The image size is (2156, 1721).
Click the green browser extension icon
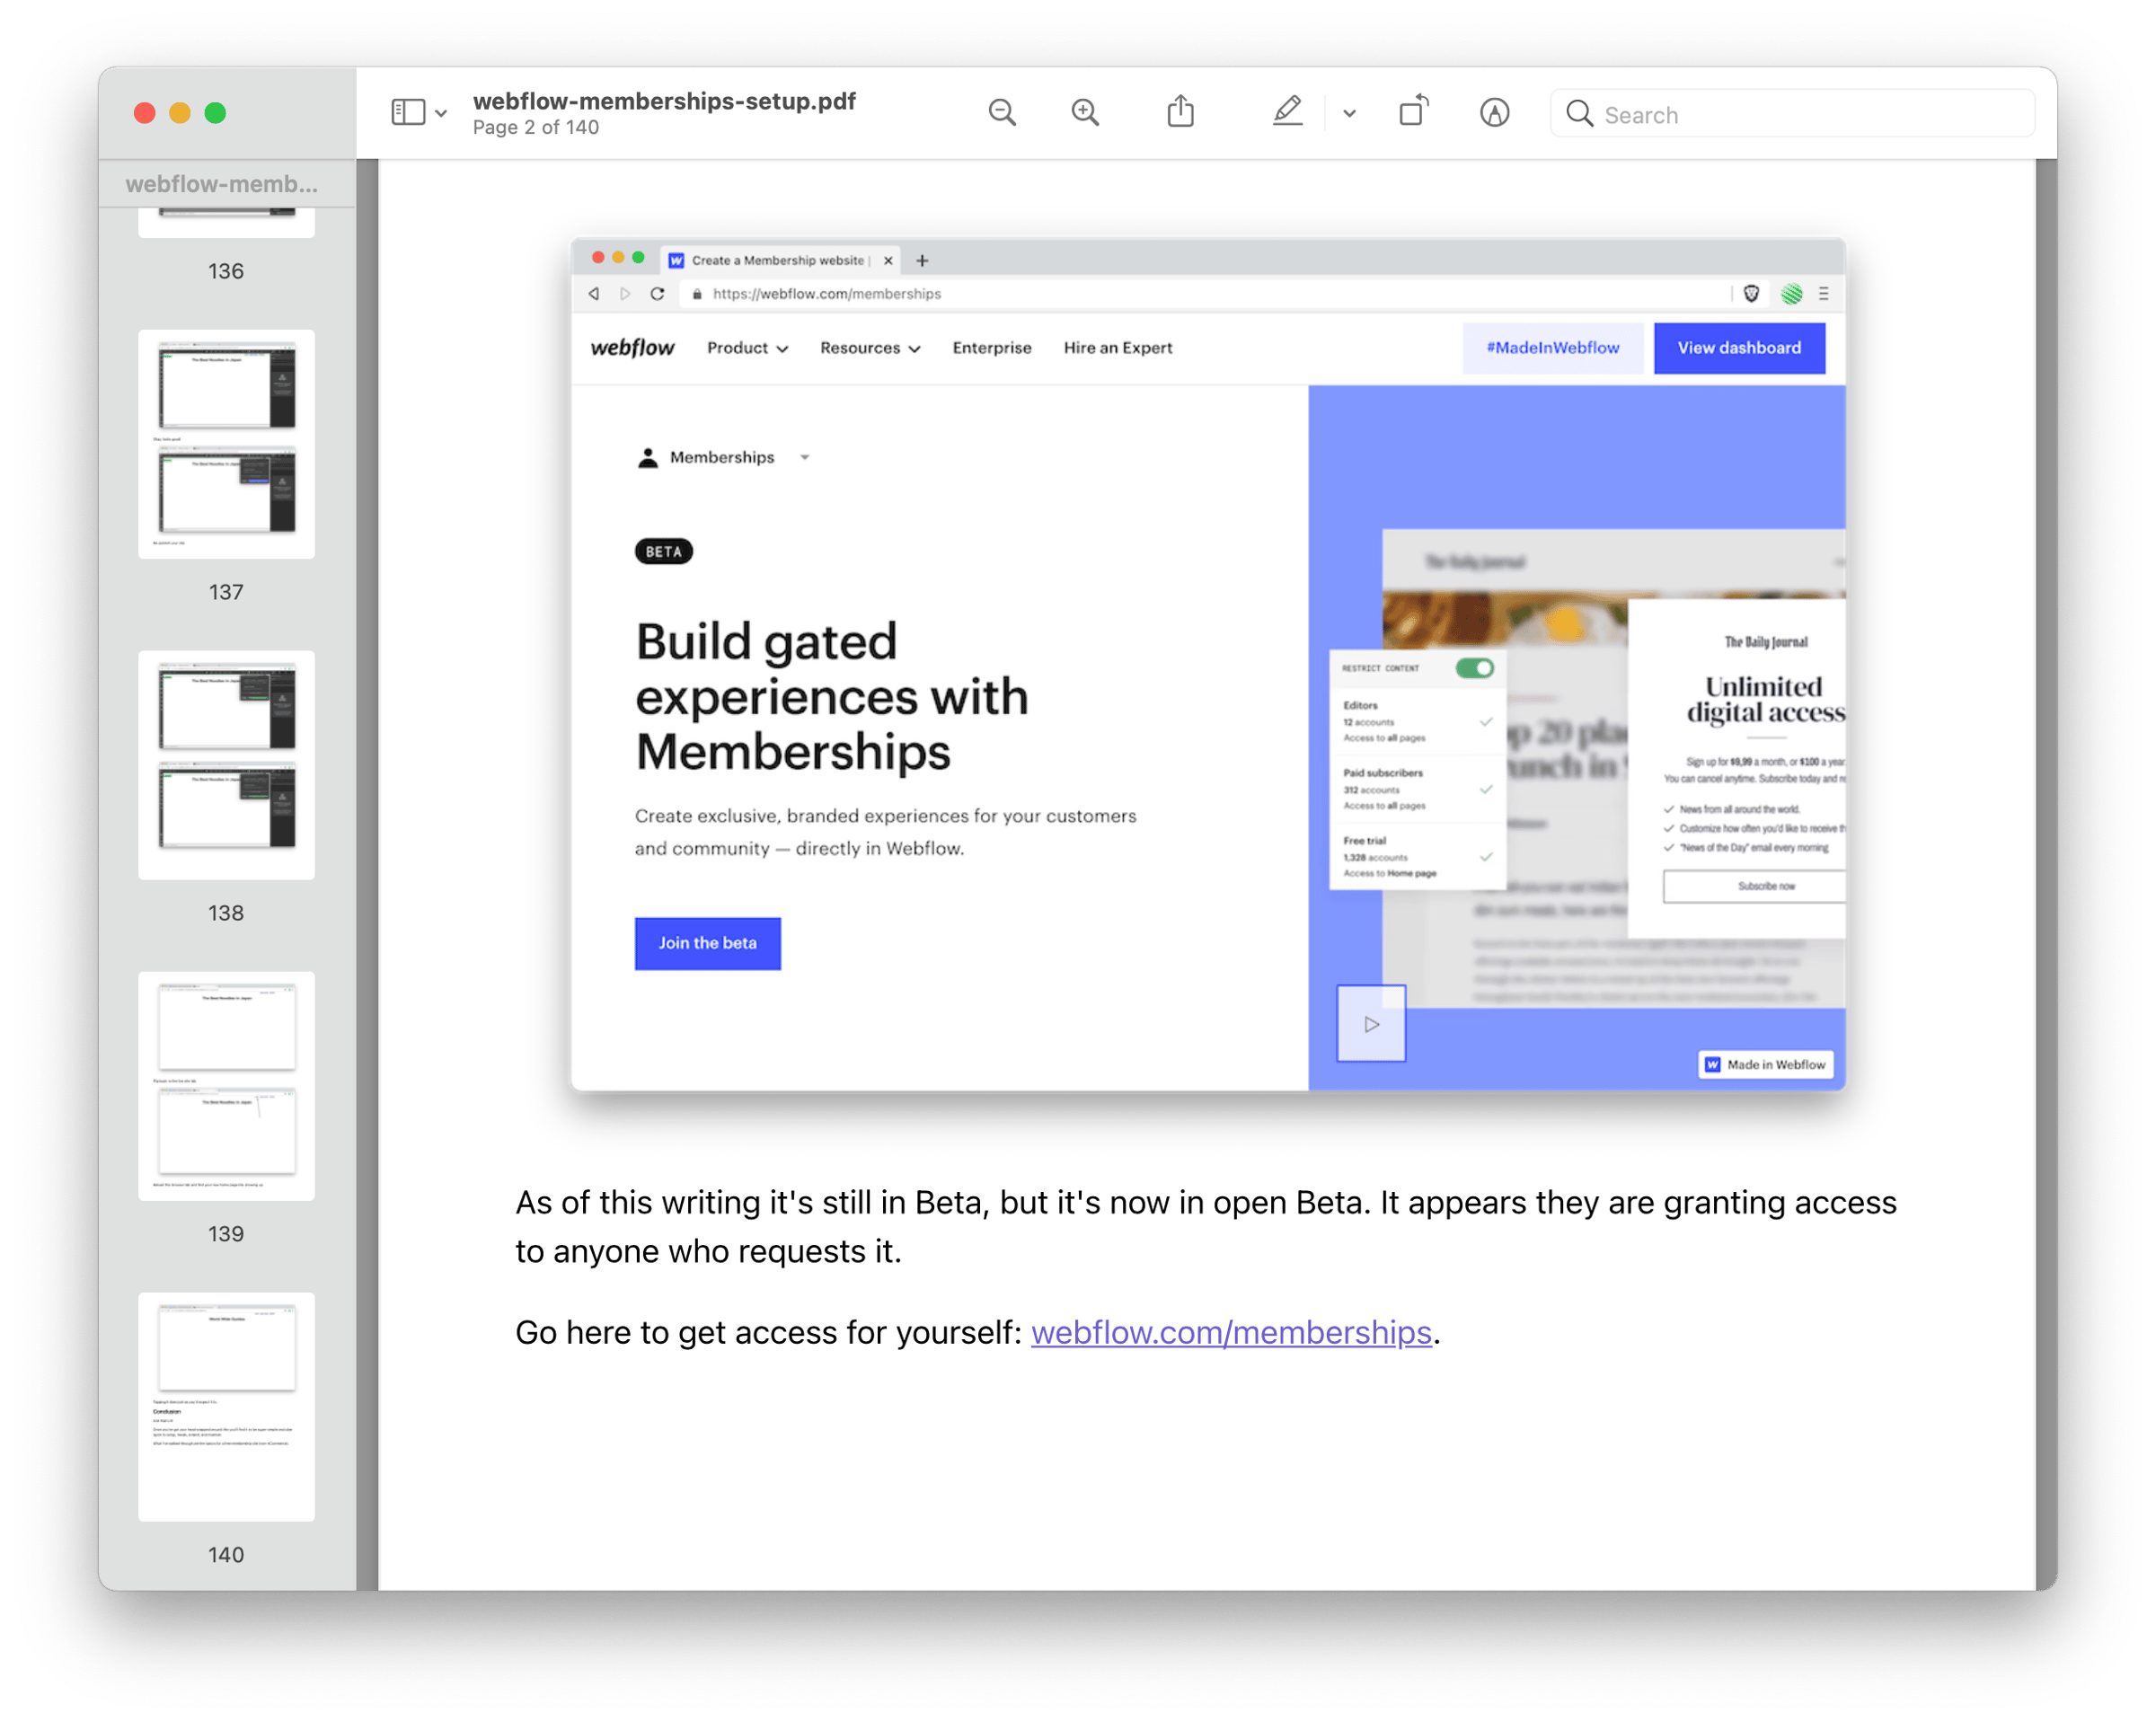tap(1791, 294)
